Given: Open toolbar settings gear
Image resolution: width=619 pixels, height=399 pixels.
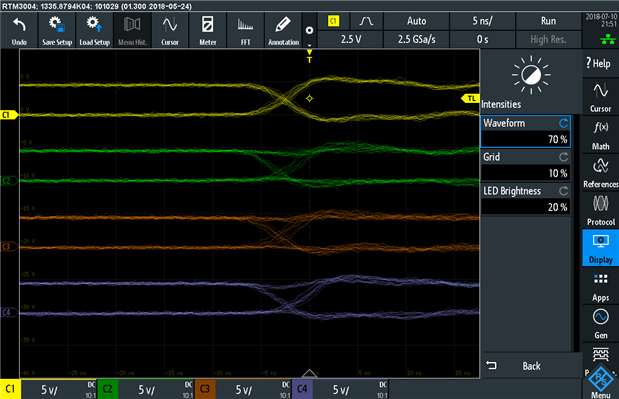Looking at the screenshot, I should [x=310, y=31].
